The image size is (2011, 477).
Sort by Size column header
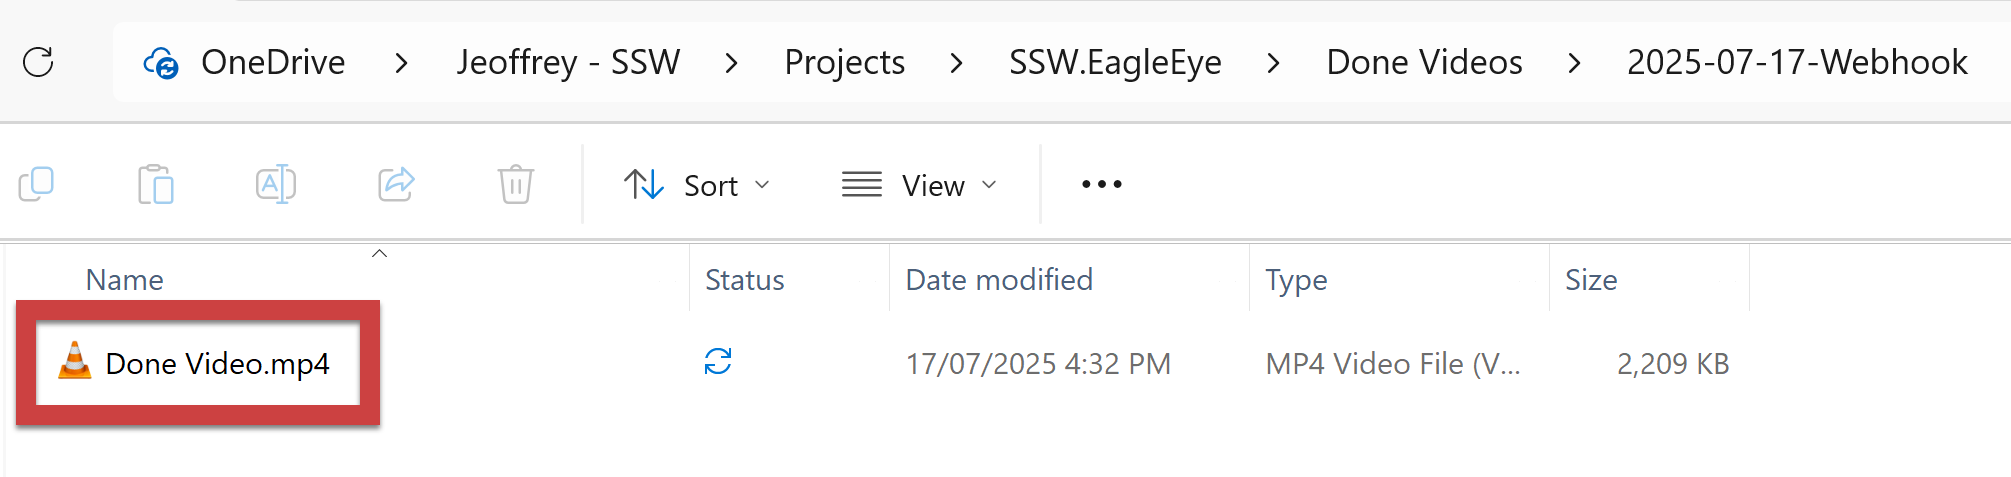click(x=1591, y=280)
